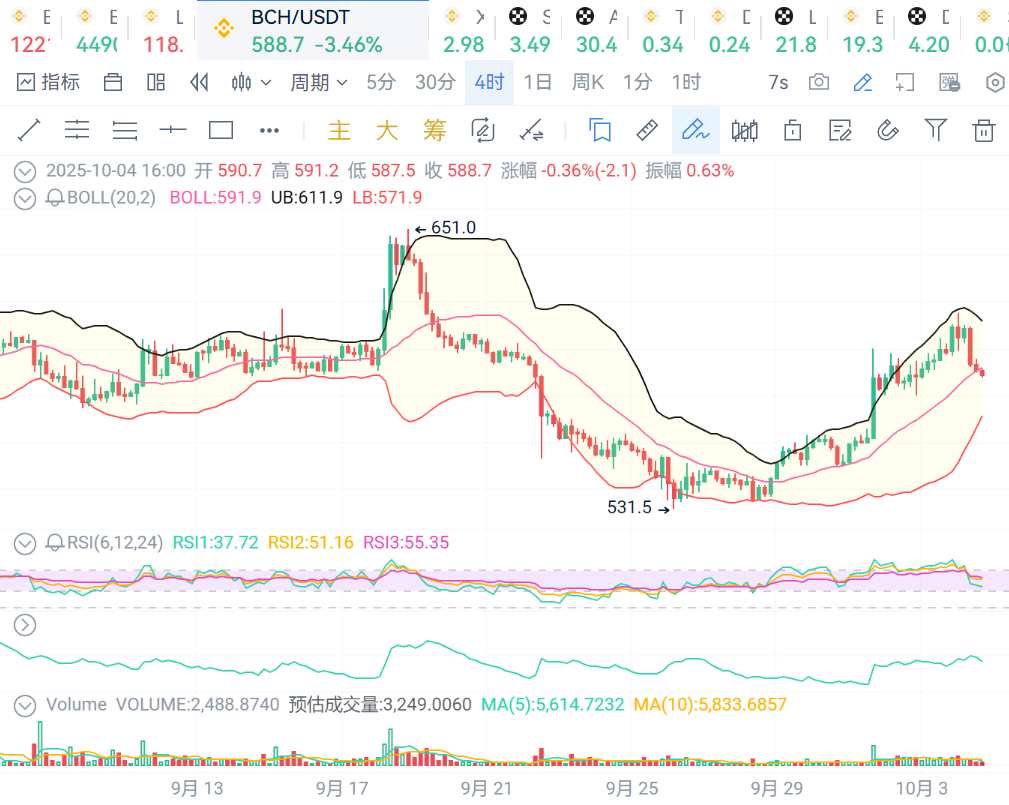Screen dimensions: 1009x805
Task: Select the 4时 timeframe tab
Action: pyautogui.click(x=489, y=82)
